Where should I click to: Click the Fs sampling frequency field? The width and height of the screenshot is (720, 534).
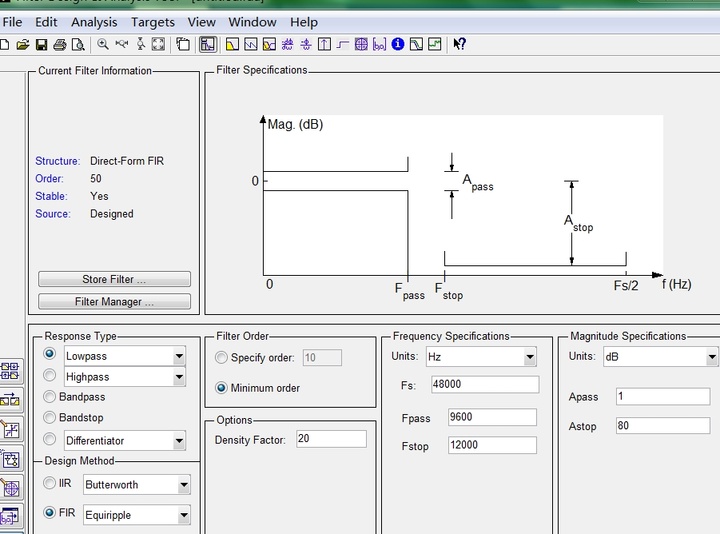coord(485,384)
